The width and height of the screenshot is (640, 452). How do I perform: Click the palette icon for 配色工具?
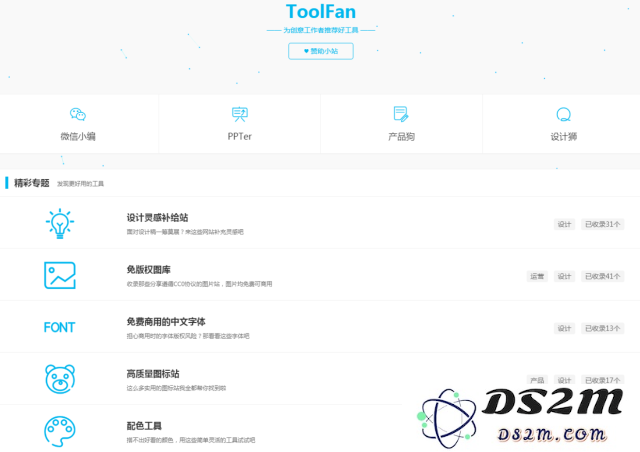60,431
